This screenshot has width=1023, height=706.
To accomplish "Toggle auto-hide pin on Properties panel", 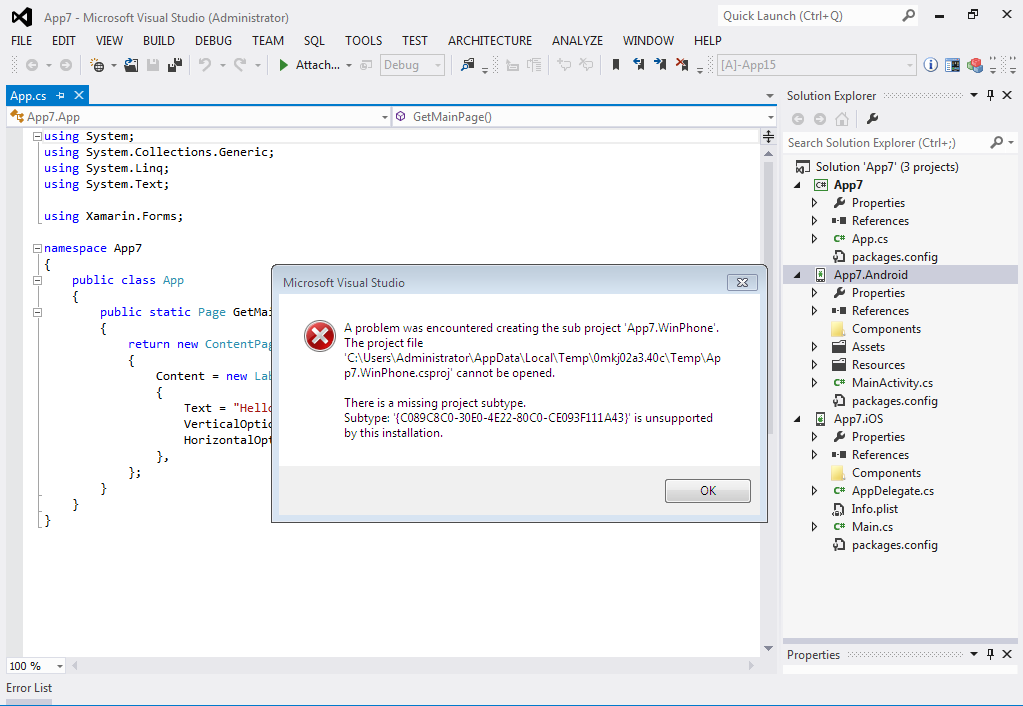I will click(990, 654).
